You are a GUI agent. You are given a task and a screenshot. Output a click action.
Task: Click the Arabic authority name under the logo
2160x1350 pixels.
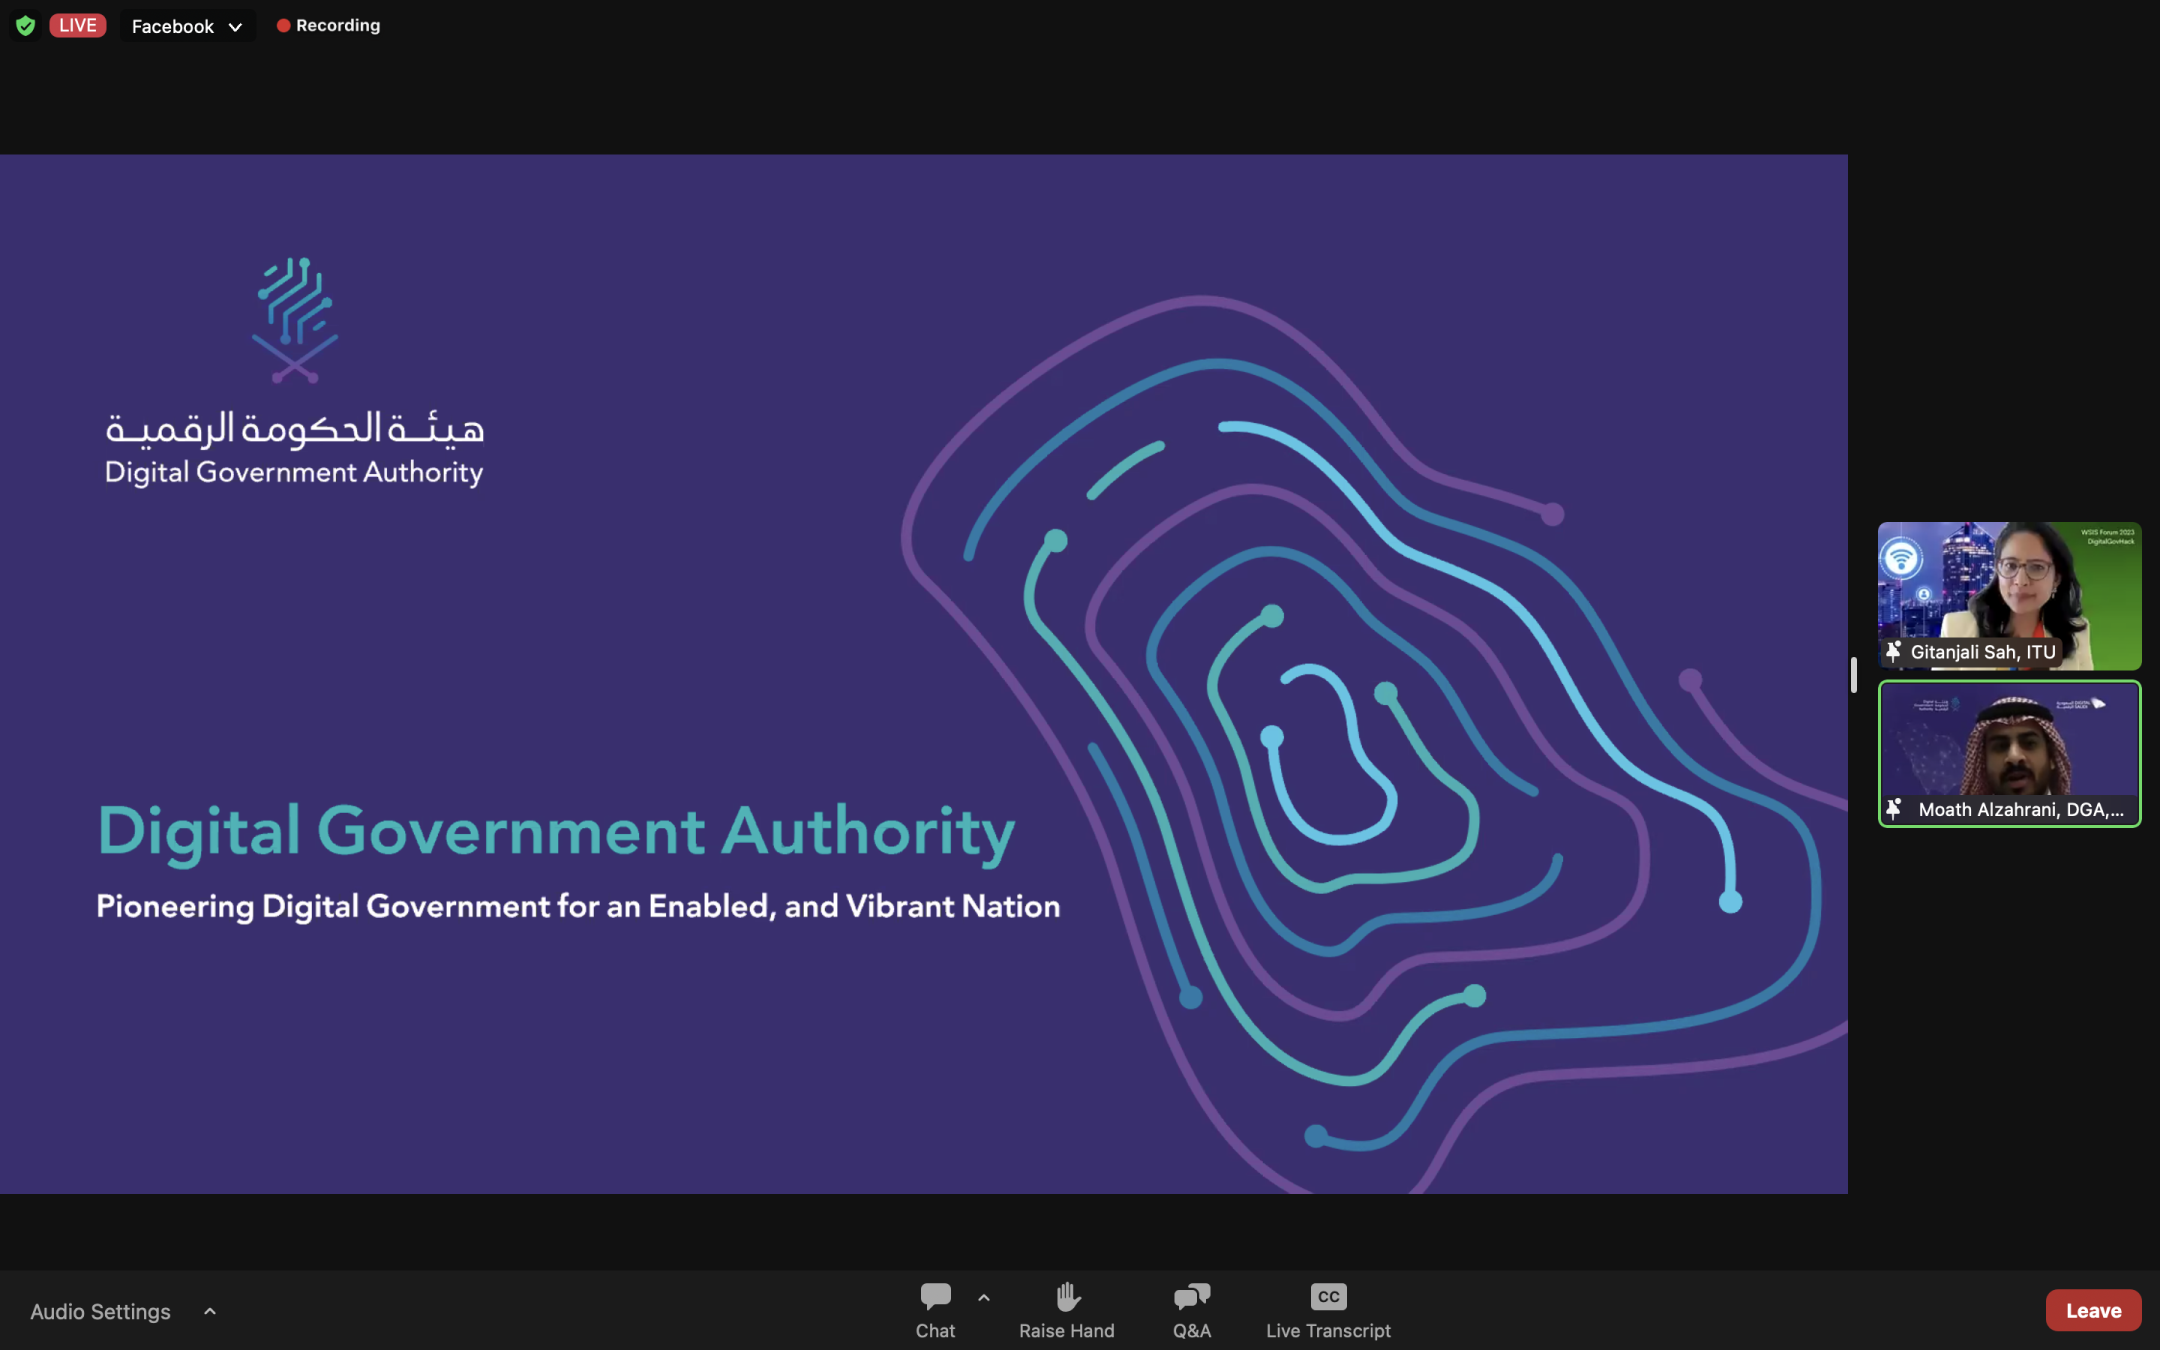click(x=295, y=428)
